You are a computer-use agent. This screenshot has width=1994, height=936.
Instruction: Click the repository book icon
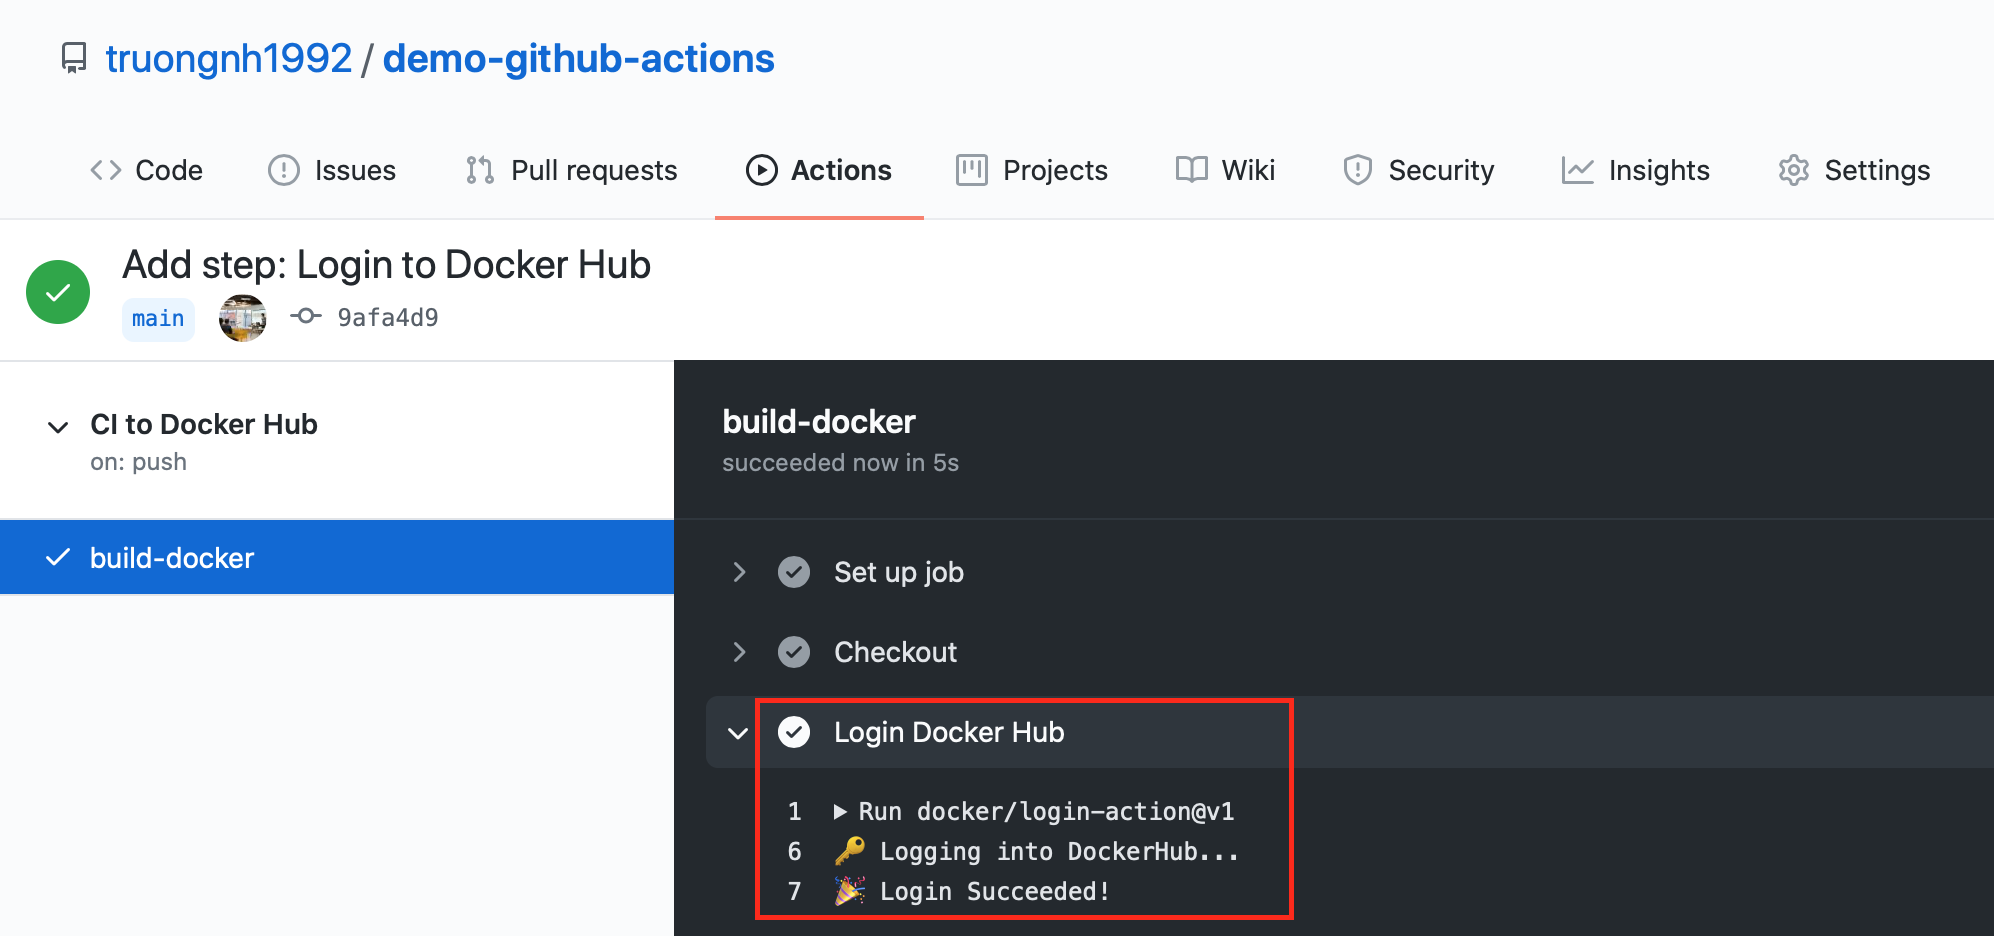[74, 58]
